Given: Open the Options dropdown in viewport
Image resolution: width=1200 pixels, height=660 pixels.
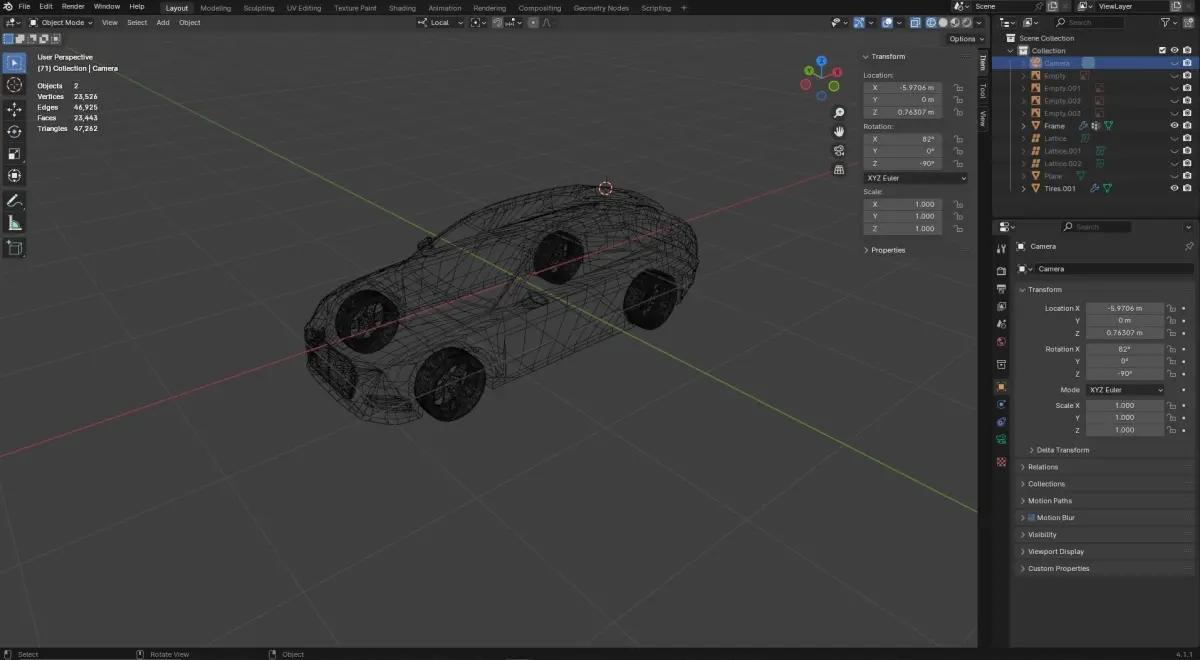Looking at the screenshot, I should [x=966, y=39].
